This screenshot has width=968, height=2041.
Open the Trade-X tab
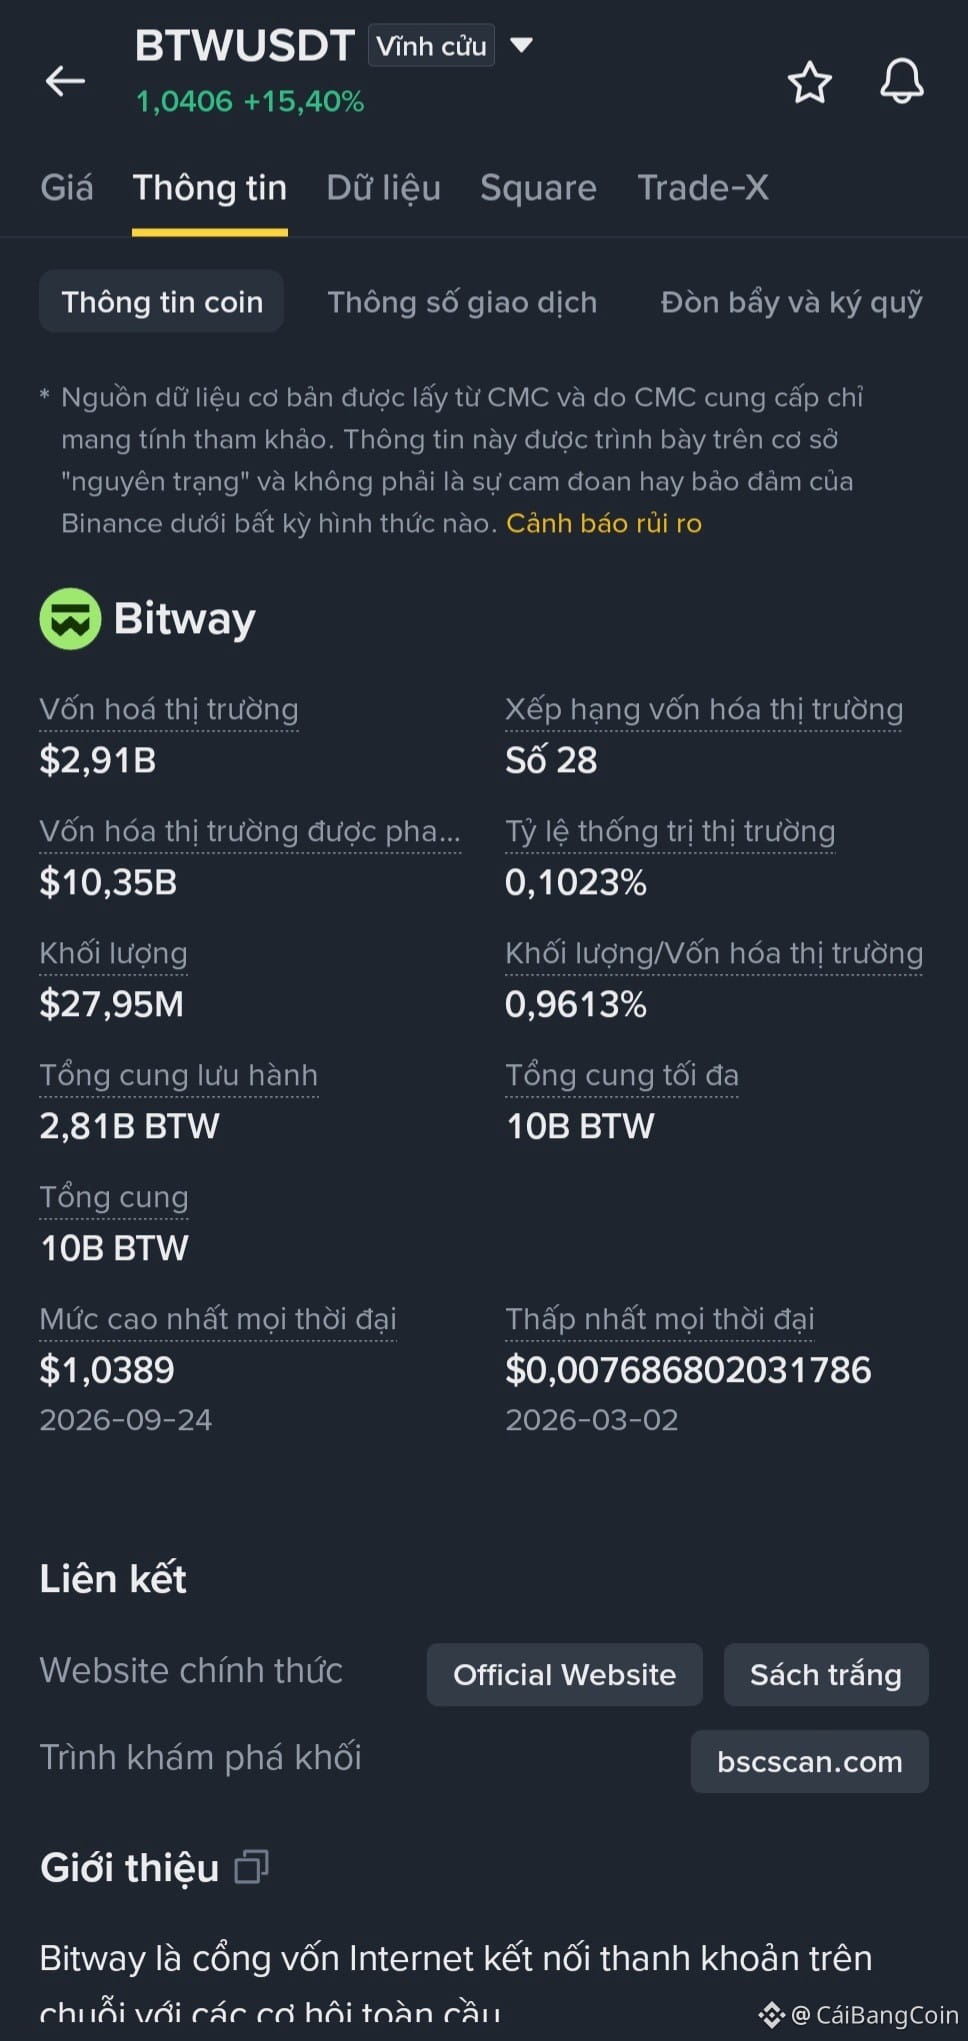pos(703,188)
